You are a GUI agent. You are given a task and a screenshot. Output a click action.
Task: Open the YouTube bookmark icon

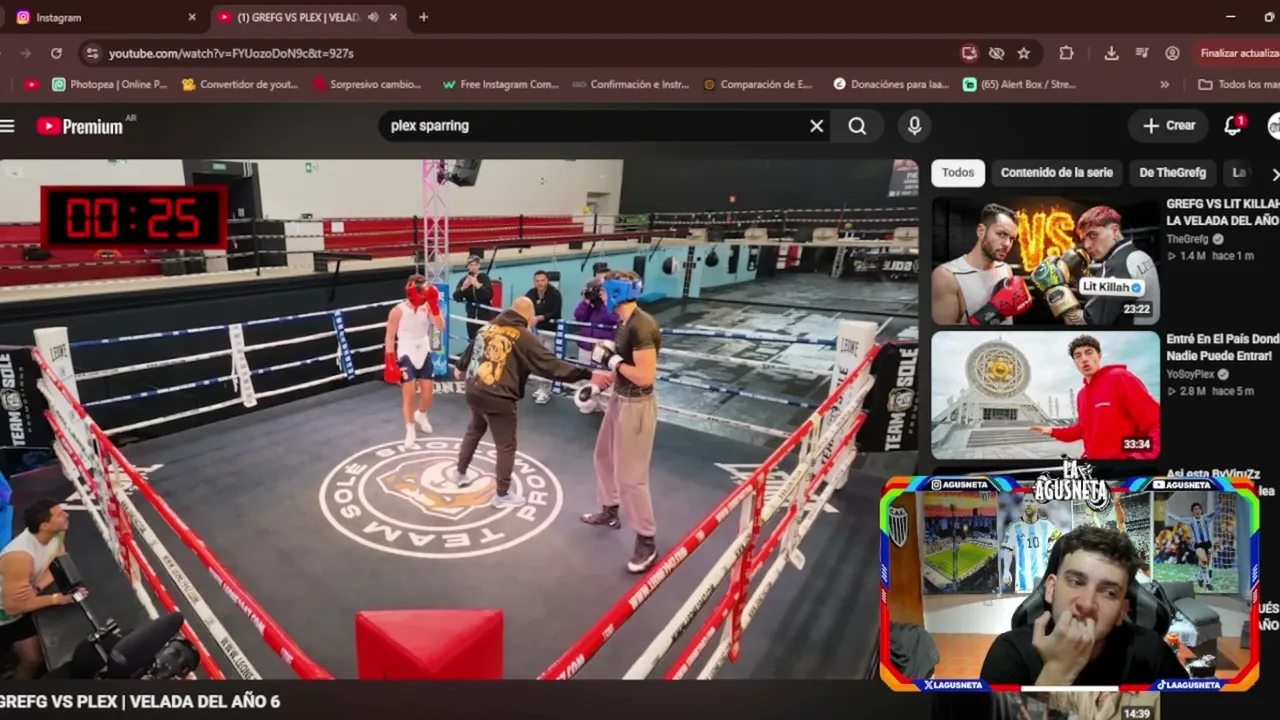(32, 85)
